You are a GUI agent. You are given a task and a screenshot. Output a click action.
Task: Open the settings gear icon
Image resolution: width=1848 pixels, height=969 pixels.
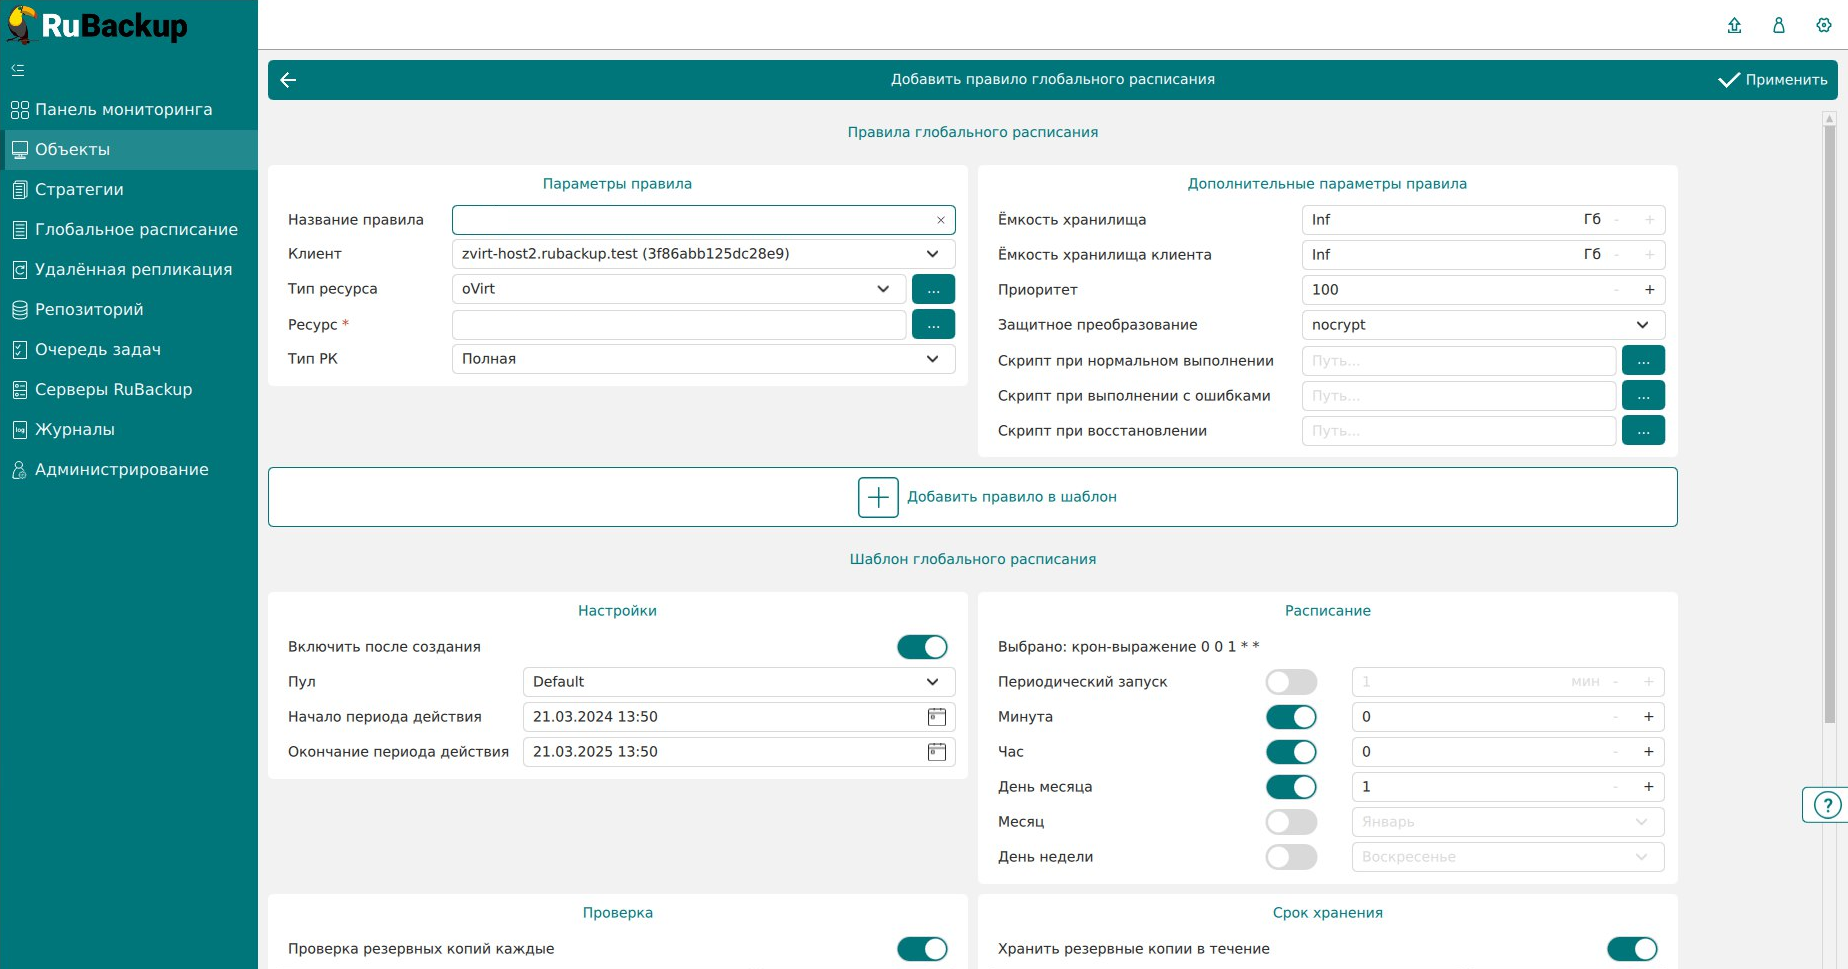(1823, 26)
